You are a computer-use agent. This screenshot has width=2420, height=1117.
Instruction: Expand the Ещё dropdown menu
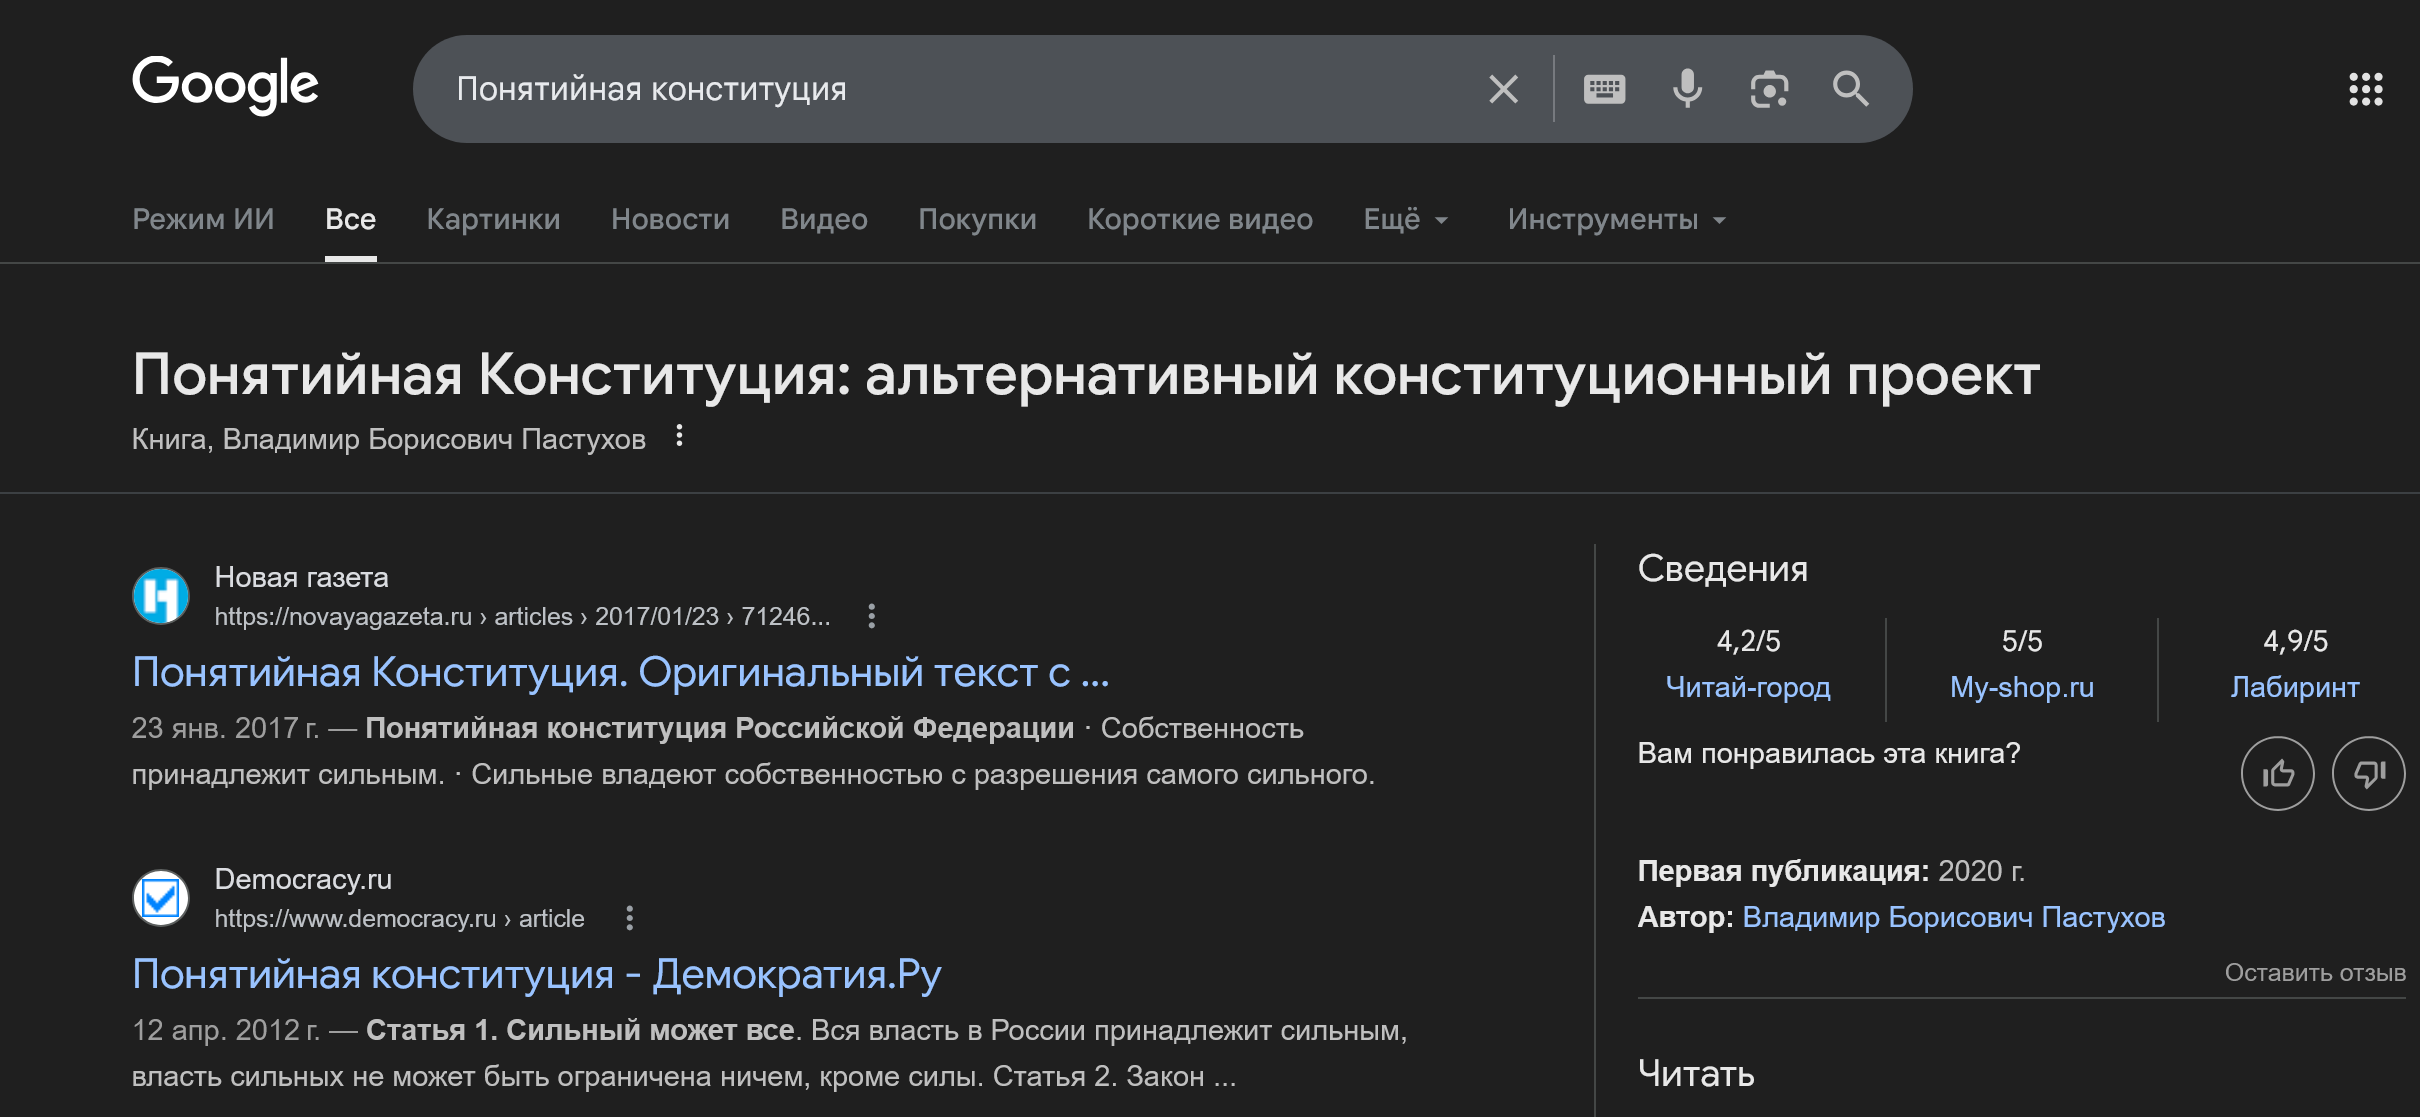click(x=1405, y=219)
